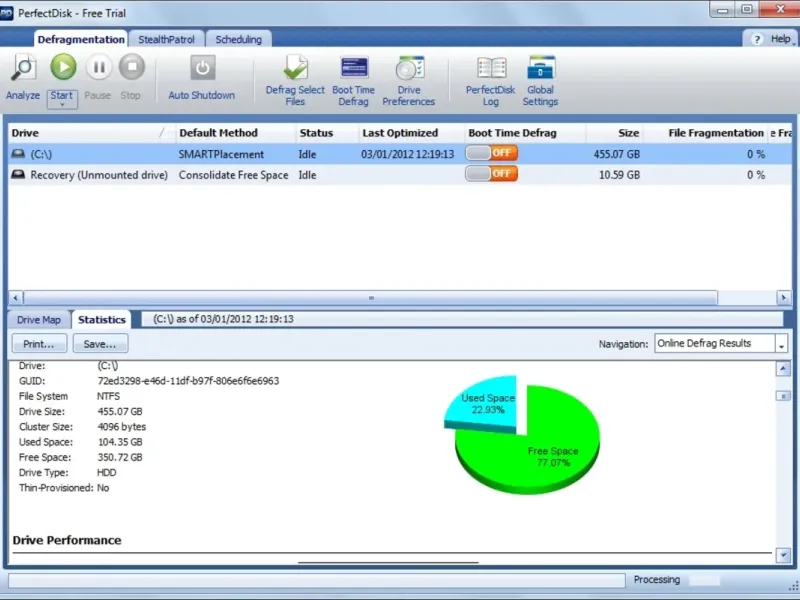Image resolution: width=800 pixels, height=600 pixels.
Task: Click the Cluster Size 4096 bytes value
Action: point(121,427)
